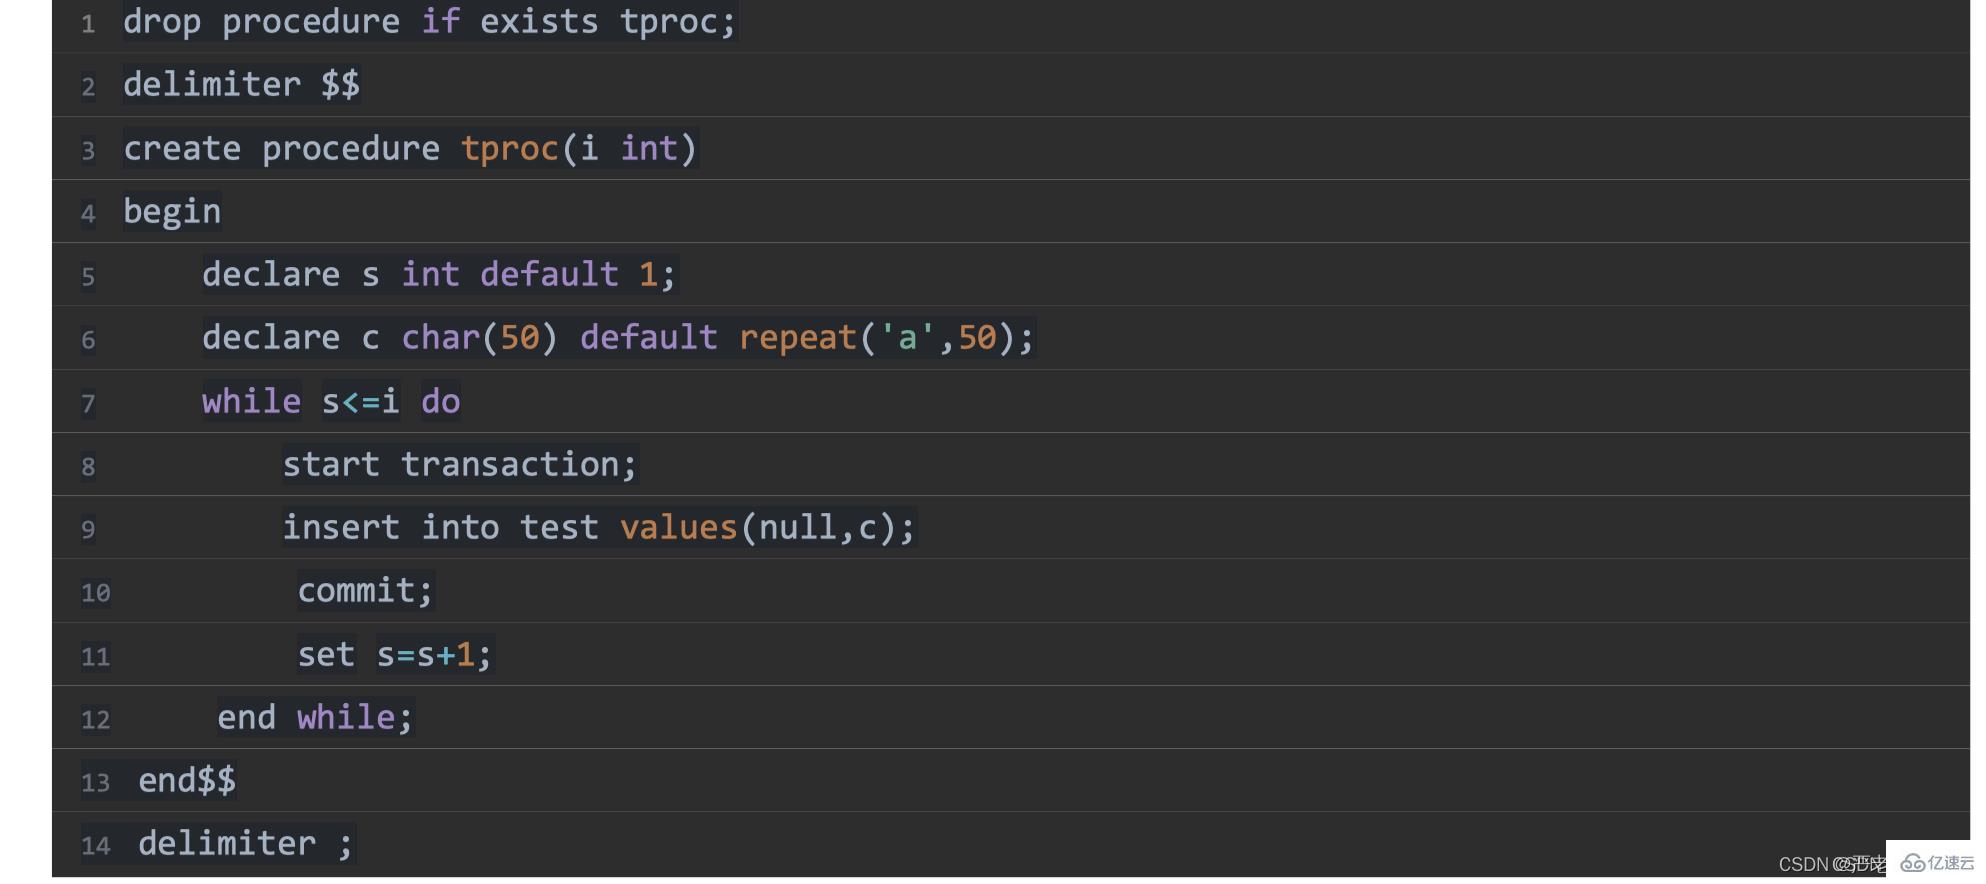
Task: Click the 'while' keyword on line 7
Action: 252,401
